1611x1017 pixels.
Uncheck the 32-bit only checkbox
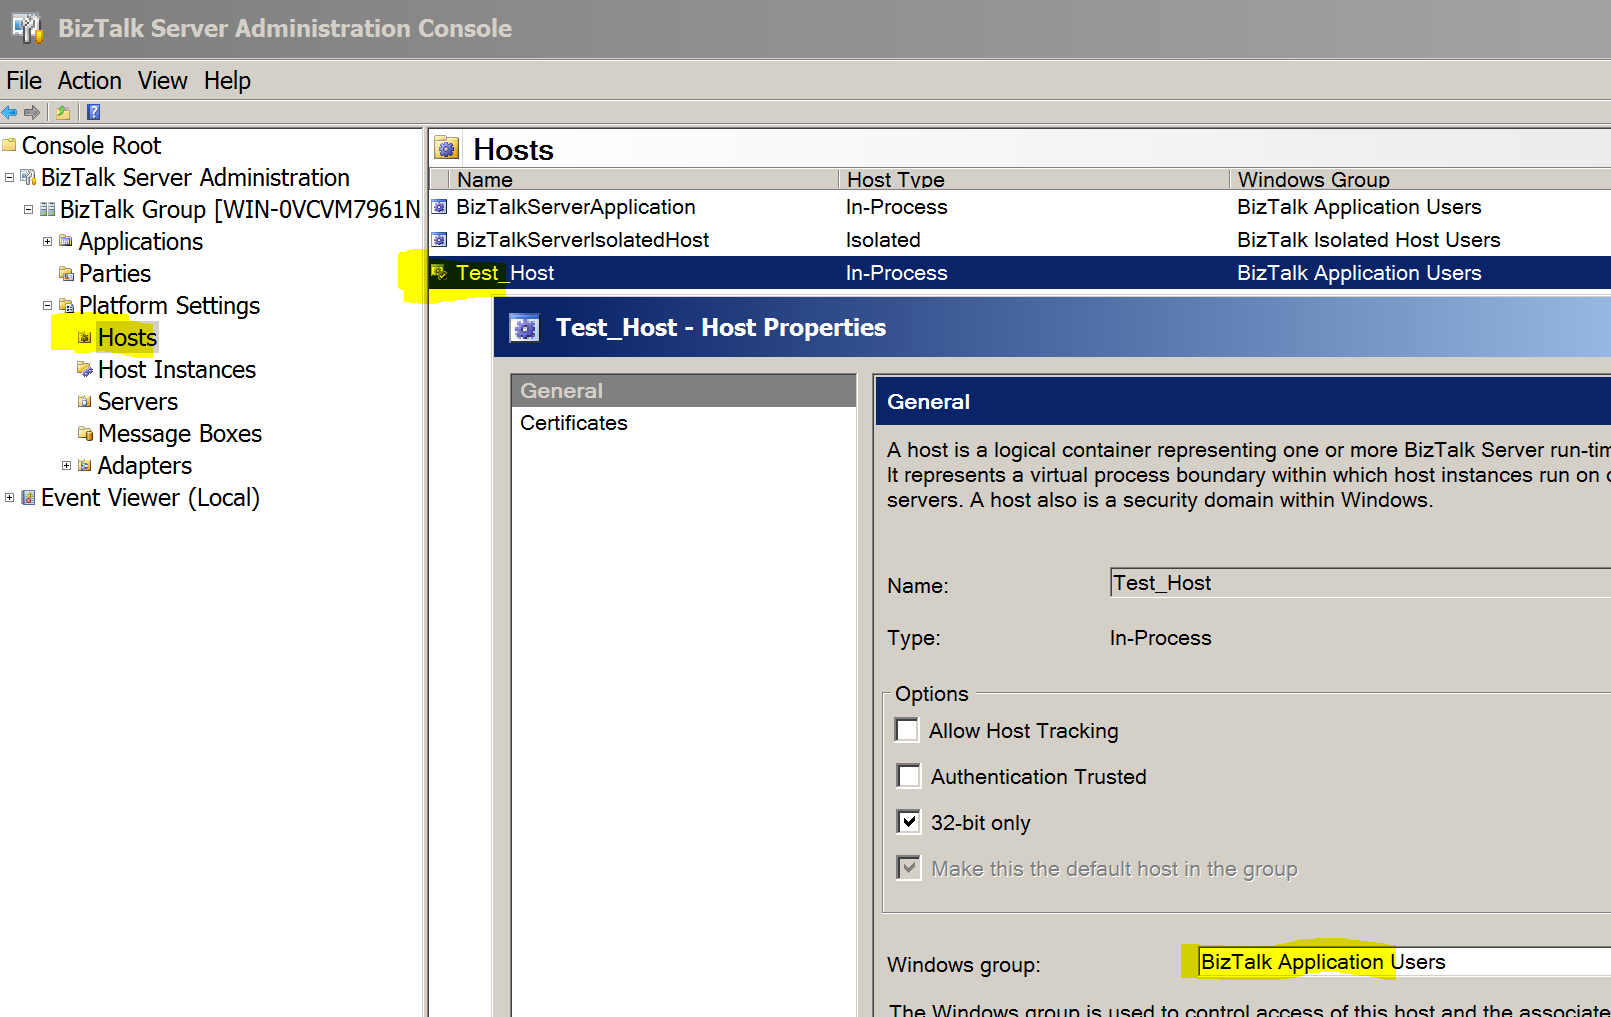click(908, 822)
